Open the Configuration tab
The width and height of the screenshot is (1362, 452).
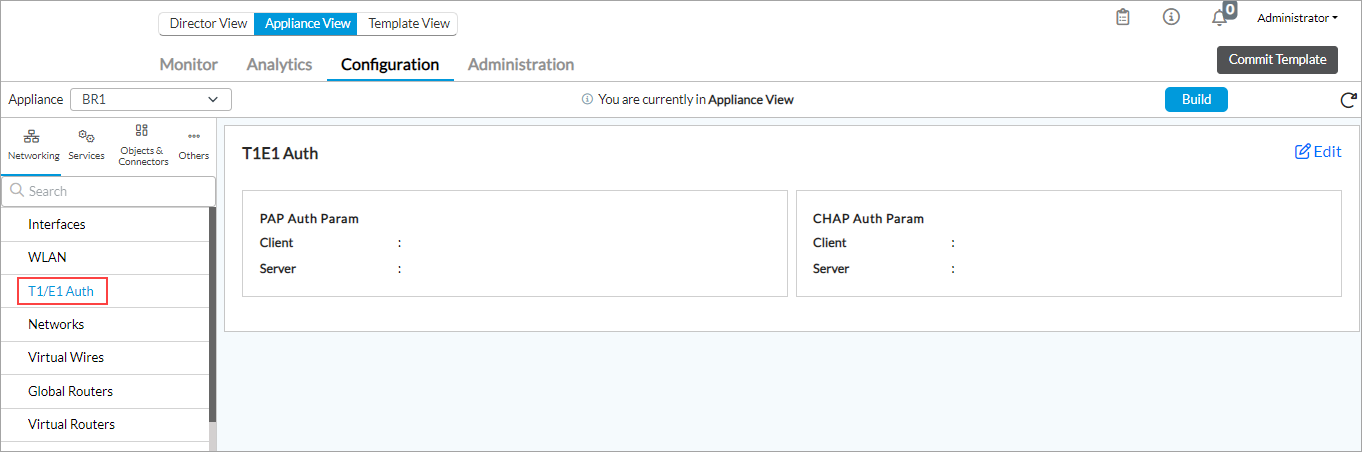(390, 64)
